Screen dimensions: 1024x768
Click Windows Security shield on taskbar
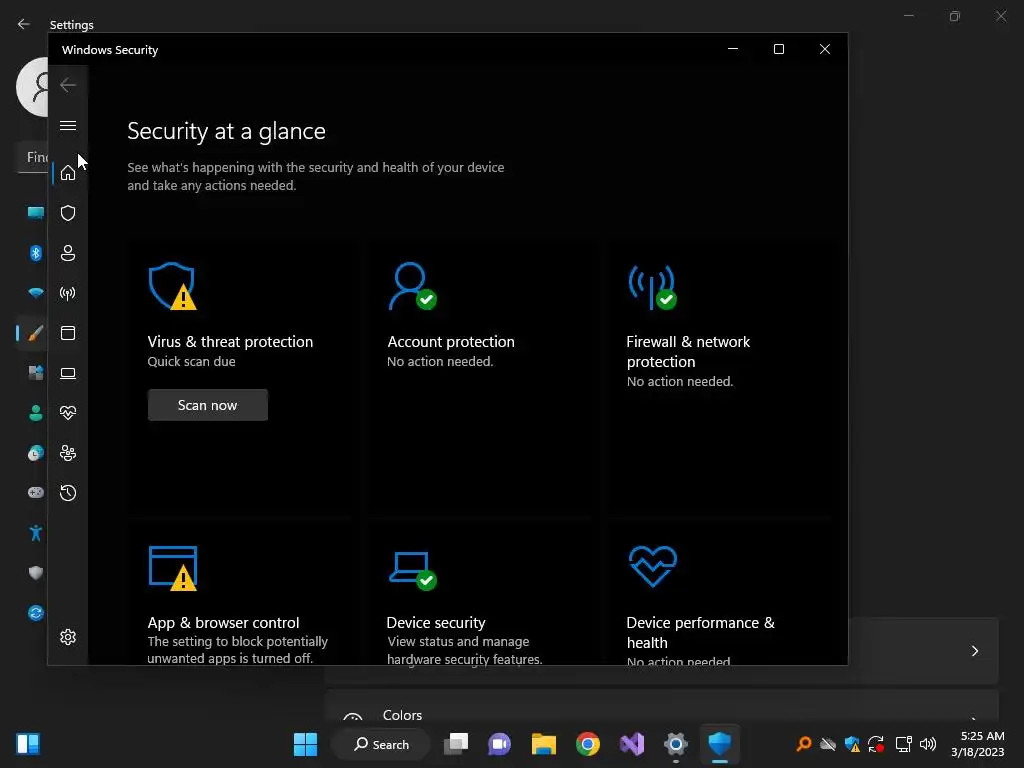(720, 744)
